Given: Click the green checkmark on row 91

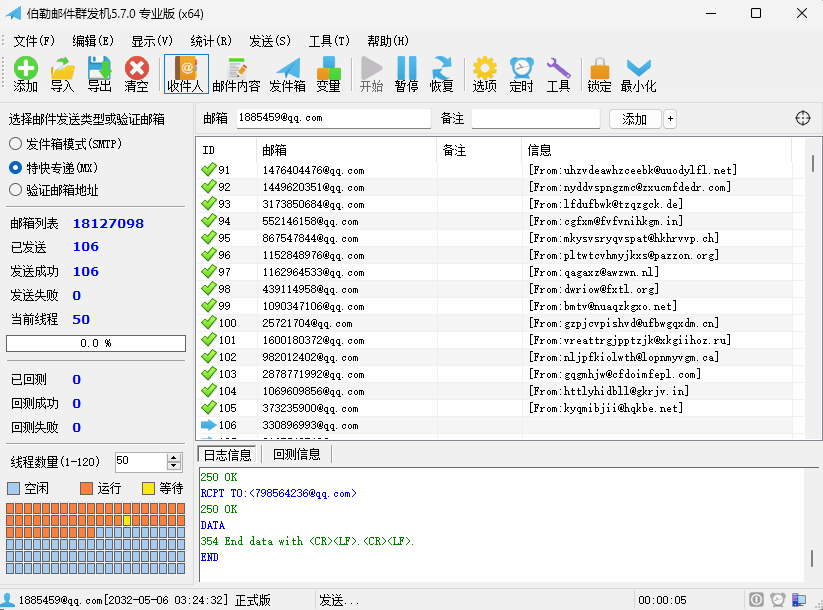Looking at the screenshot, I should click(x=209, y=170).
